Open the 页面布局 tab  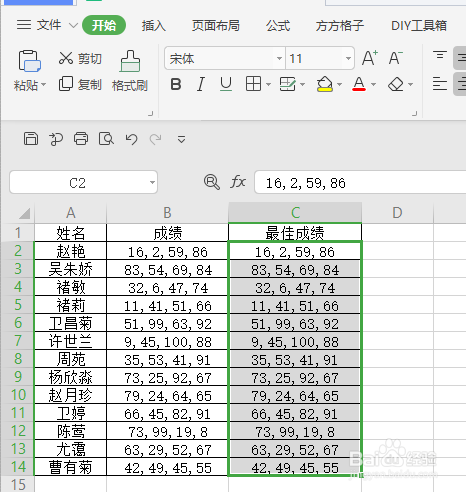point(216,25)
